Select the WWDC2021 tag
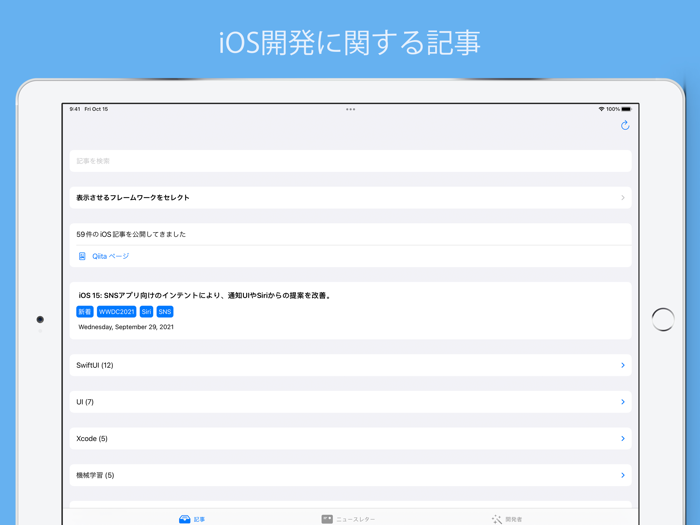The image size is (700, 525). pyautogui.click(x=117, y=312)
